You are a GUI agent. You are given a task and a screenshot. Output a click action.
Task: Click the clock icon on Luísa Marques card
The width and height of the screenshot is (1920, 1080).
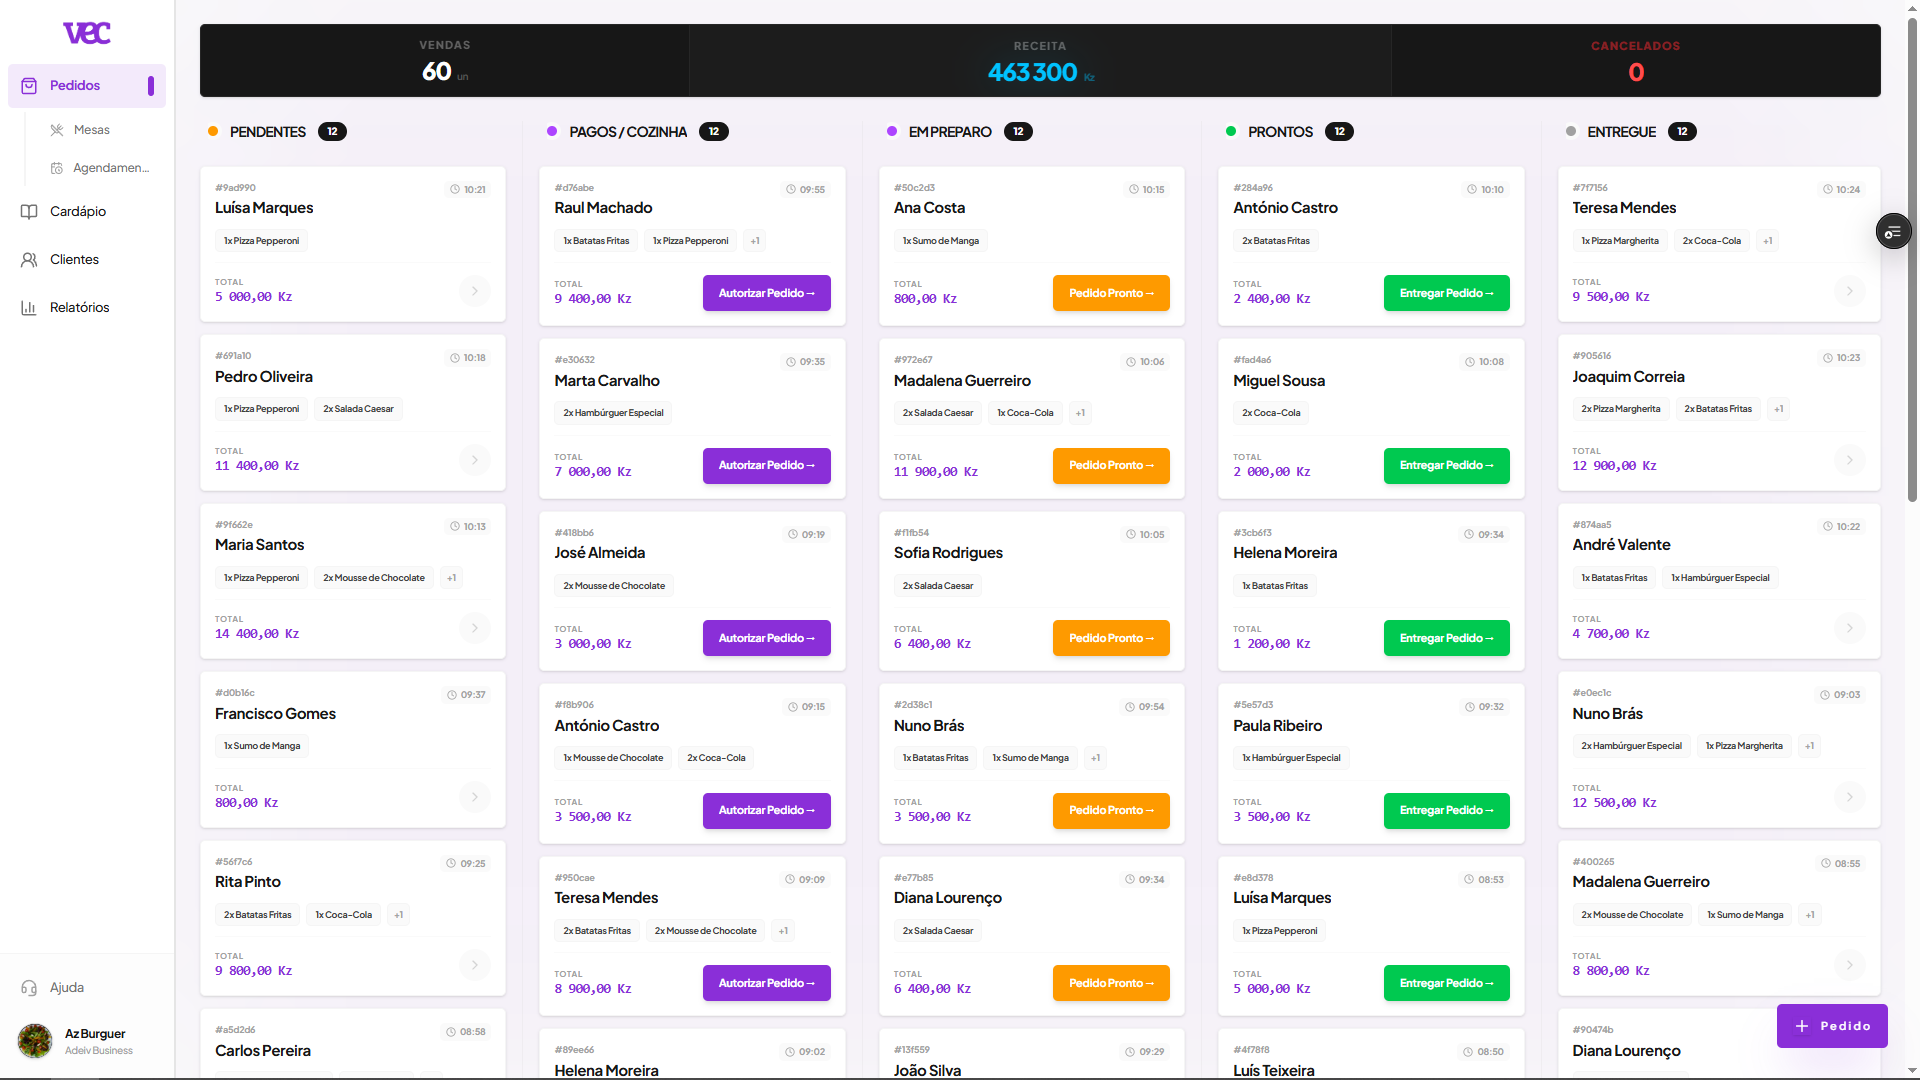[x=455, y=190]
